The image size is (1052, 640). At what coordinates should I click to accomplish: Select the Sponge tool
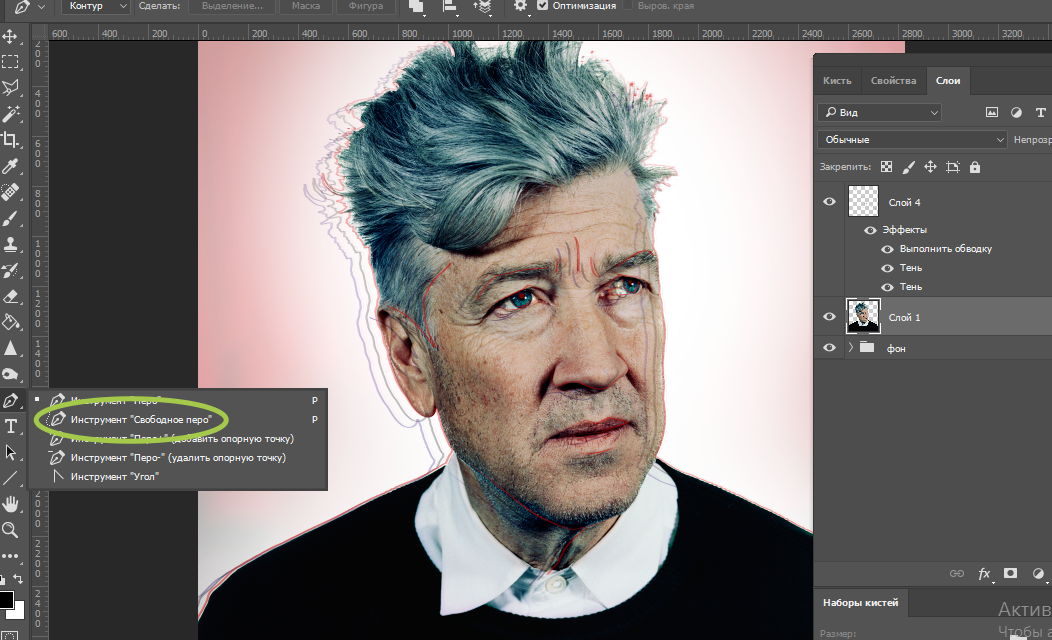pos(10,374)
